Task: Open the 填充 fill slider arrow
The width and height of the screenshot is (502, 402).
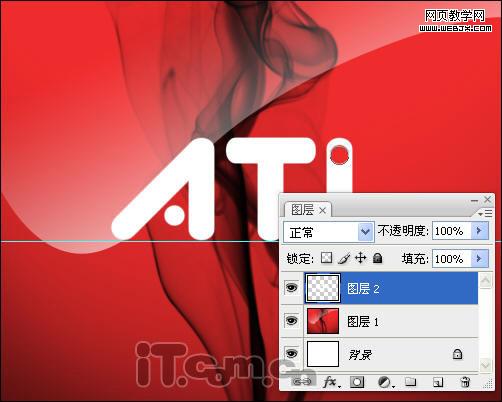Action: [x=479, y=258]
